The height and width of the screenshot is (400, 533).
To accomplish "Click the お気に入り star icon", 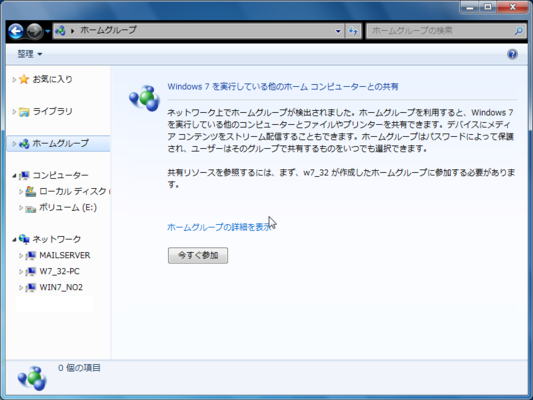I will coord(24,79).
